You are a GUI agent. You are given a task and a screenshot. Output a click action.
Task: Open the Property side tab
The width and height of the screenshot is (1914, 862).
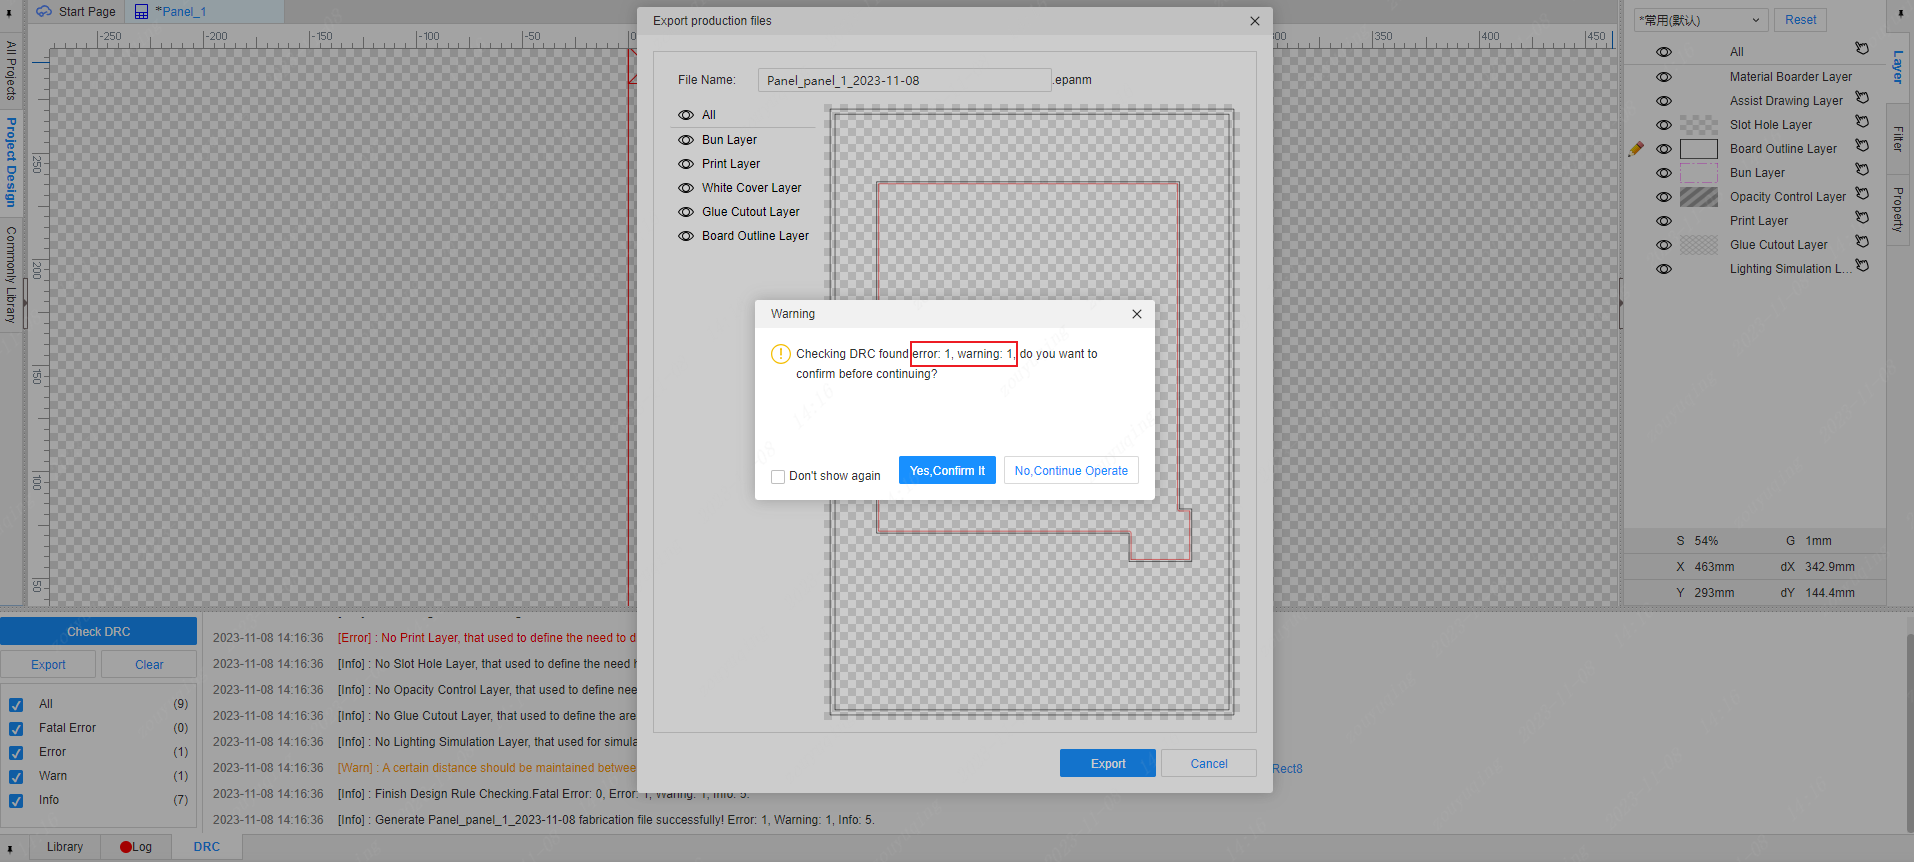1898,209
